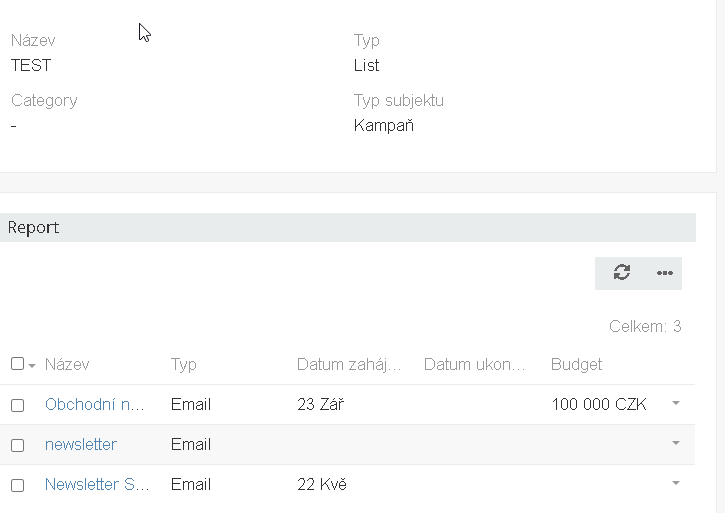This screenshot has height=513, width=725.
Task: Tick the Newsletter S... row checkbox
Action: [x=17, y=485]
